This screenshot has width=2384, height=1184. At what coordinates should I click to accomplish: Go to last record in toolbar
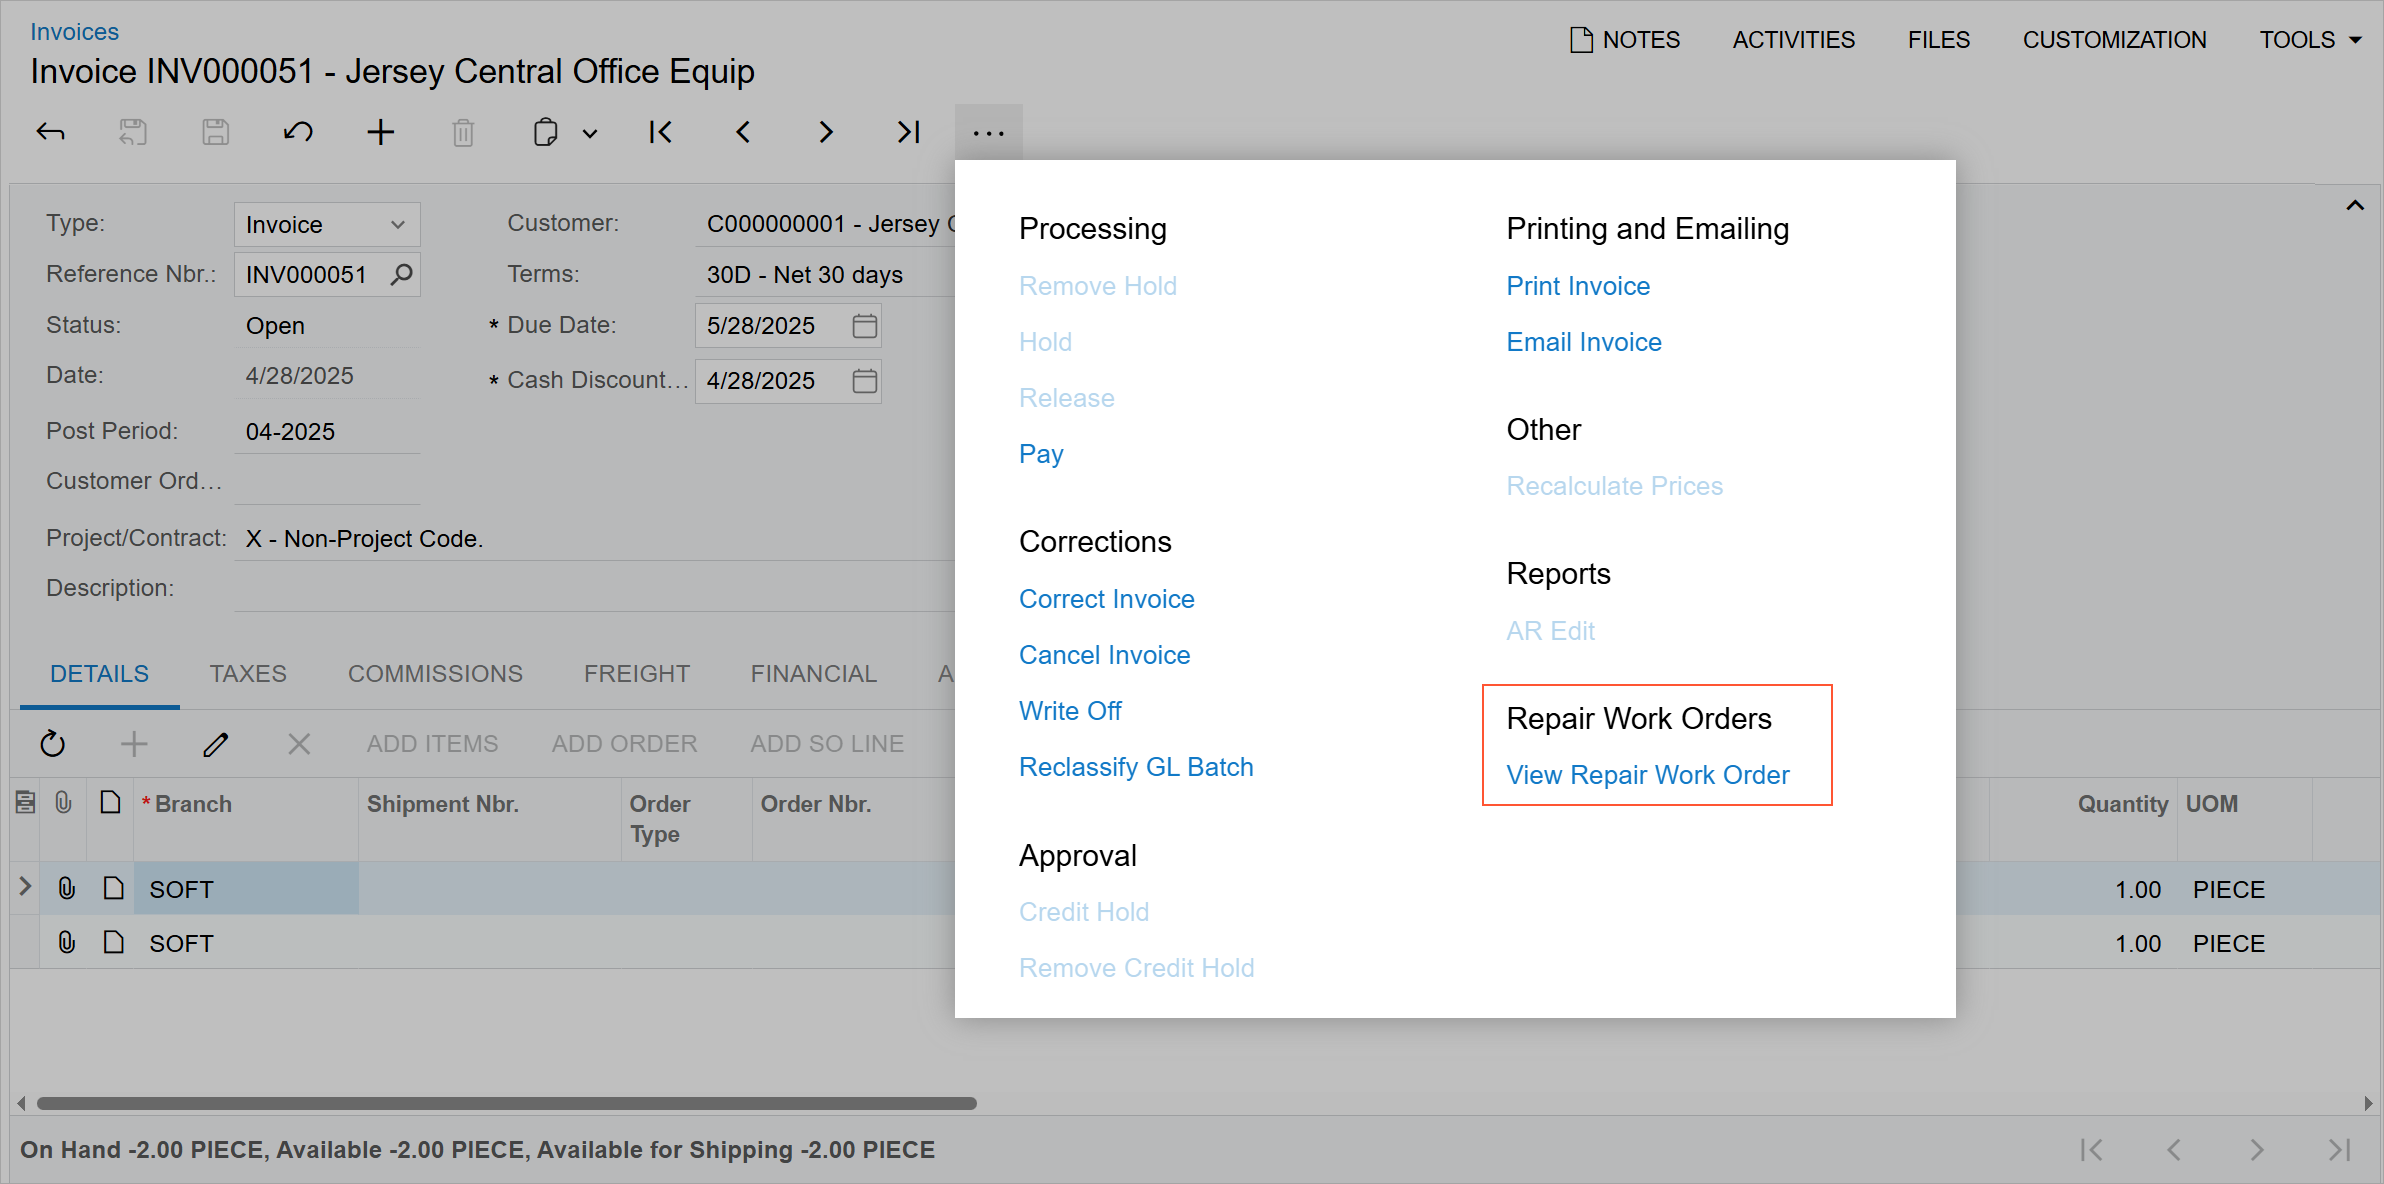[908, 132]
